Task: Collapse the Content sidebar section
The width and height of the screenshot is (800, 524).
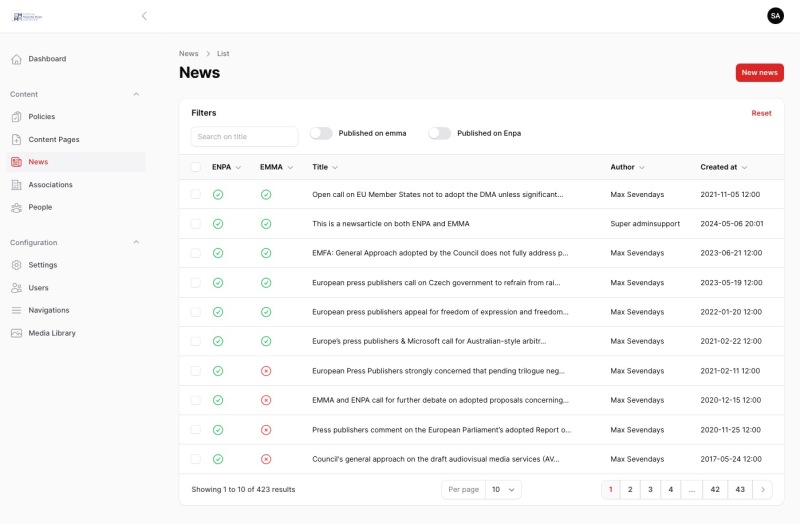Action: (136, 94)
